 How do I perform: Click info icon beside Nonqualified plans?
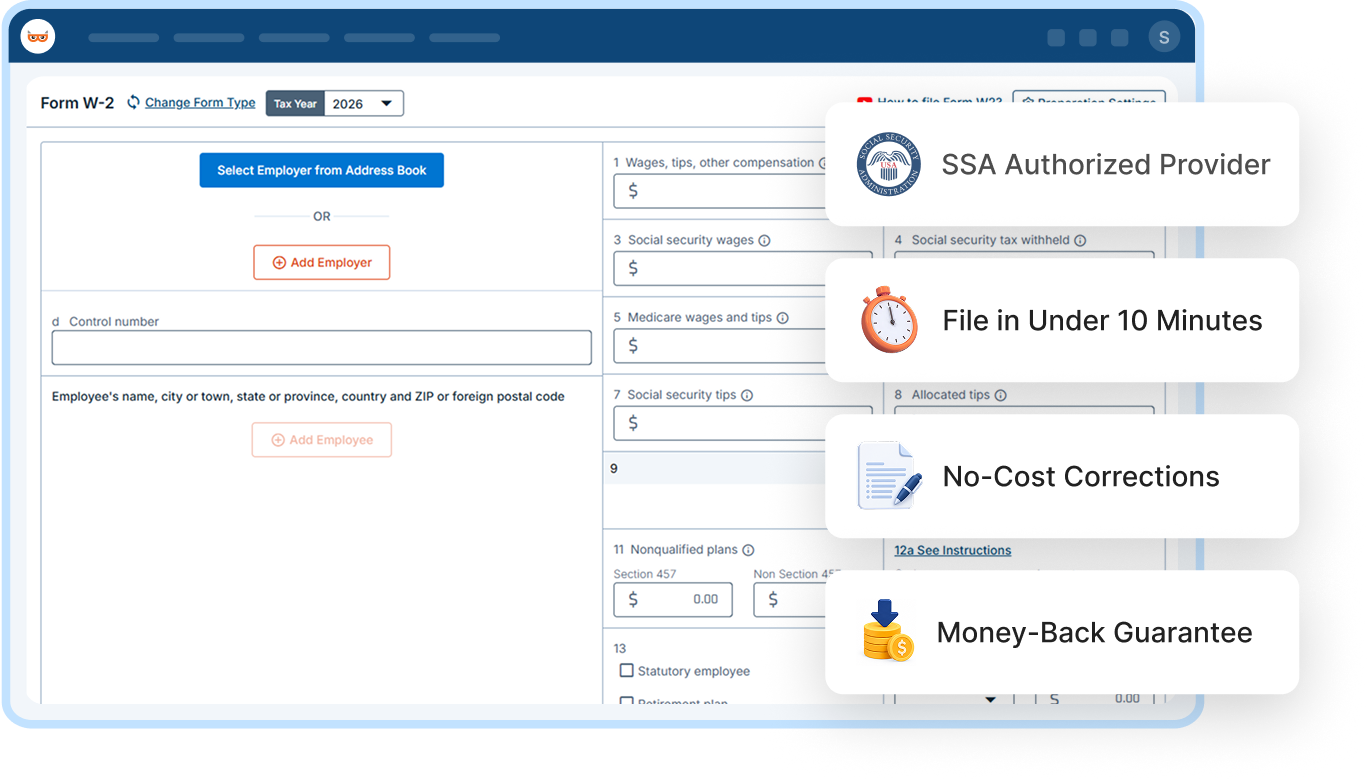[x=748, y=550]
